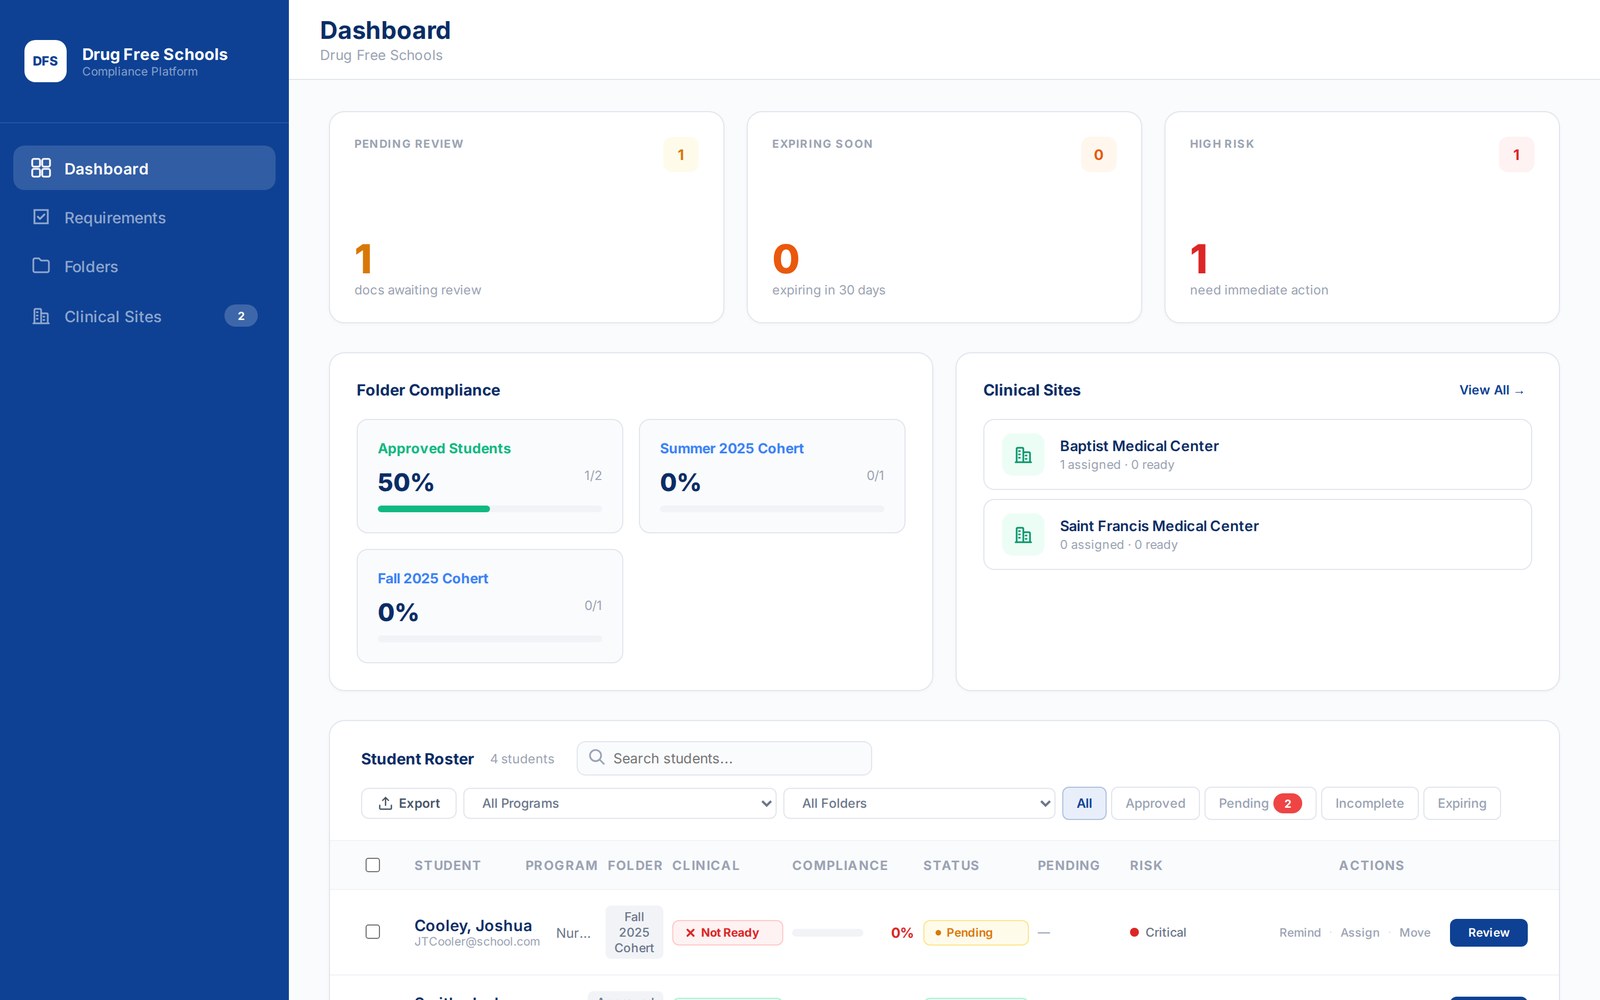Open the Approved Students folder card
The width and height of the screenshot is (1600, 1000).
point(490,476)
